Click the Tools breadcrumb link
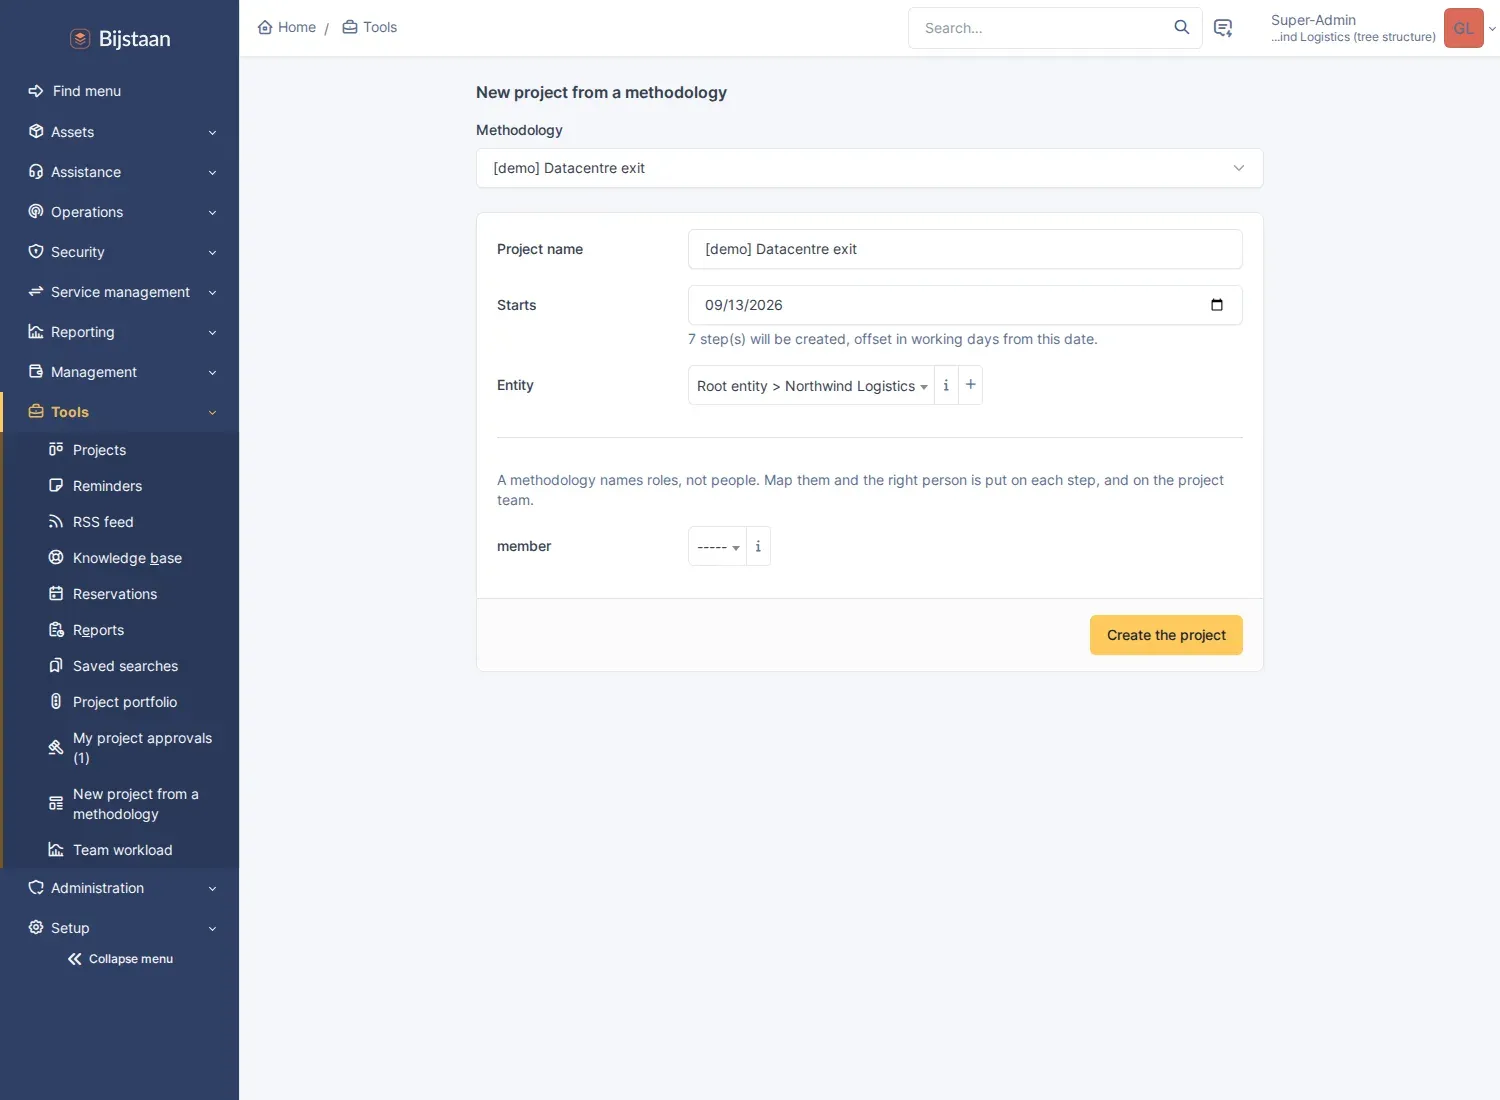1500x1100 pixels. pos(370,27)
